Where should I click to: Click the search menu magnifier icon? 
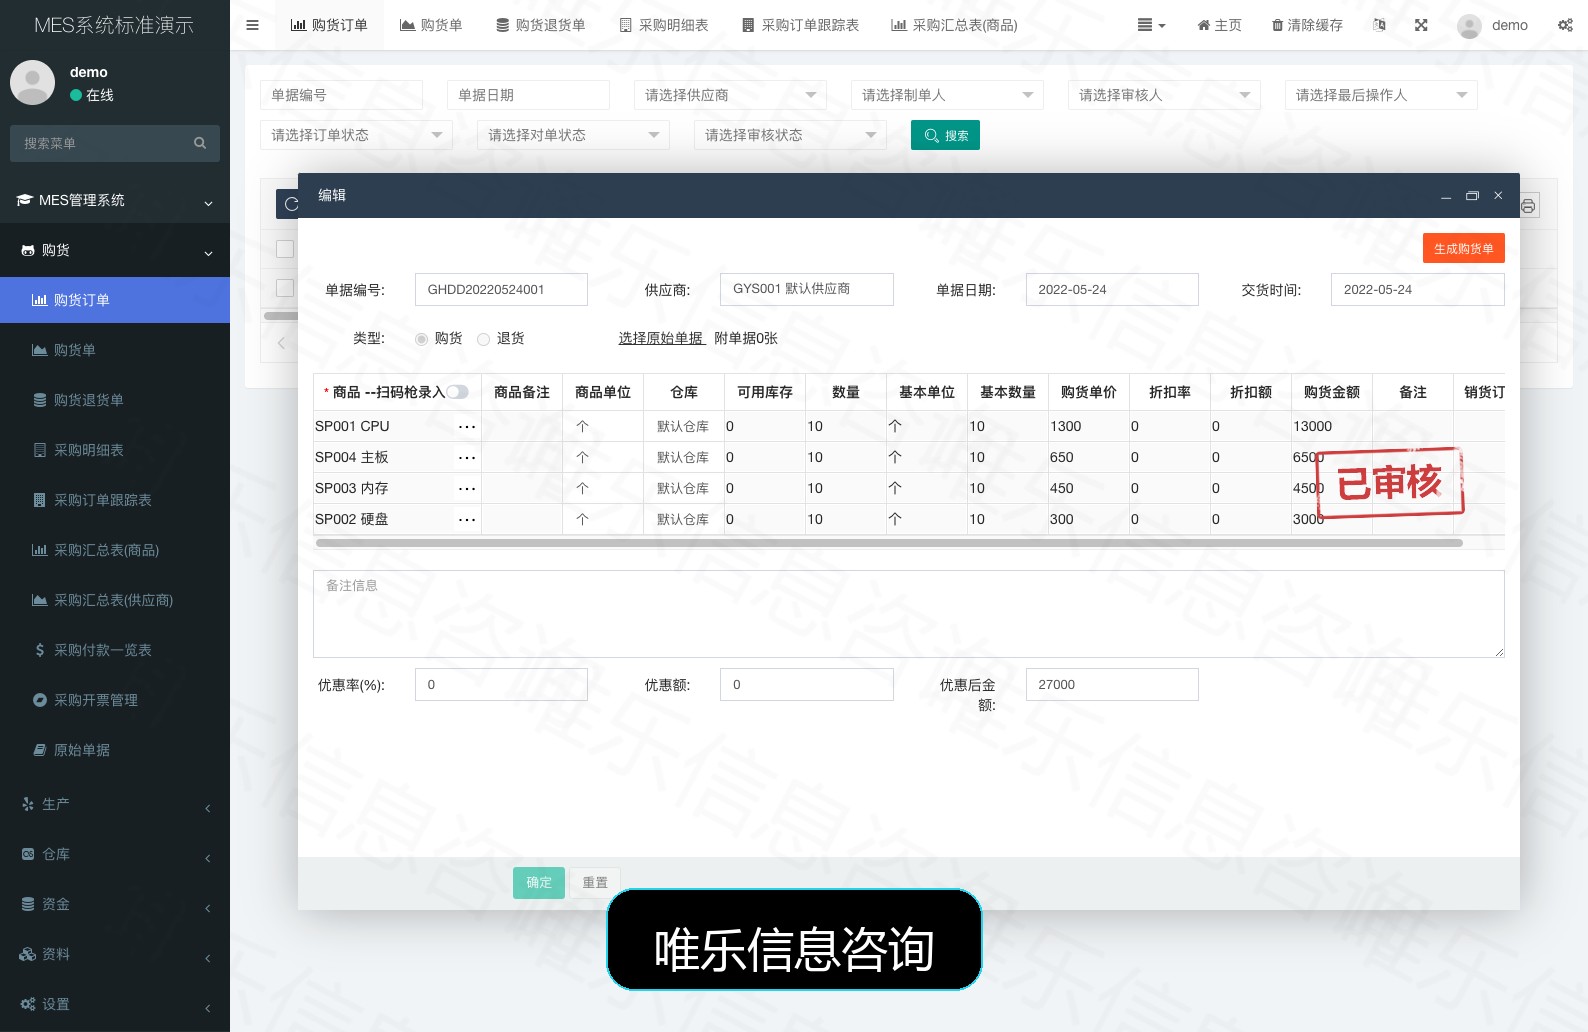click(x=200, y=143)
